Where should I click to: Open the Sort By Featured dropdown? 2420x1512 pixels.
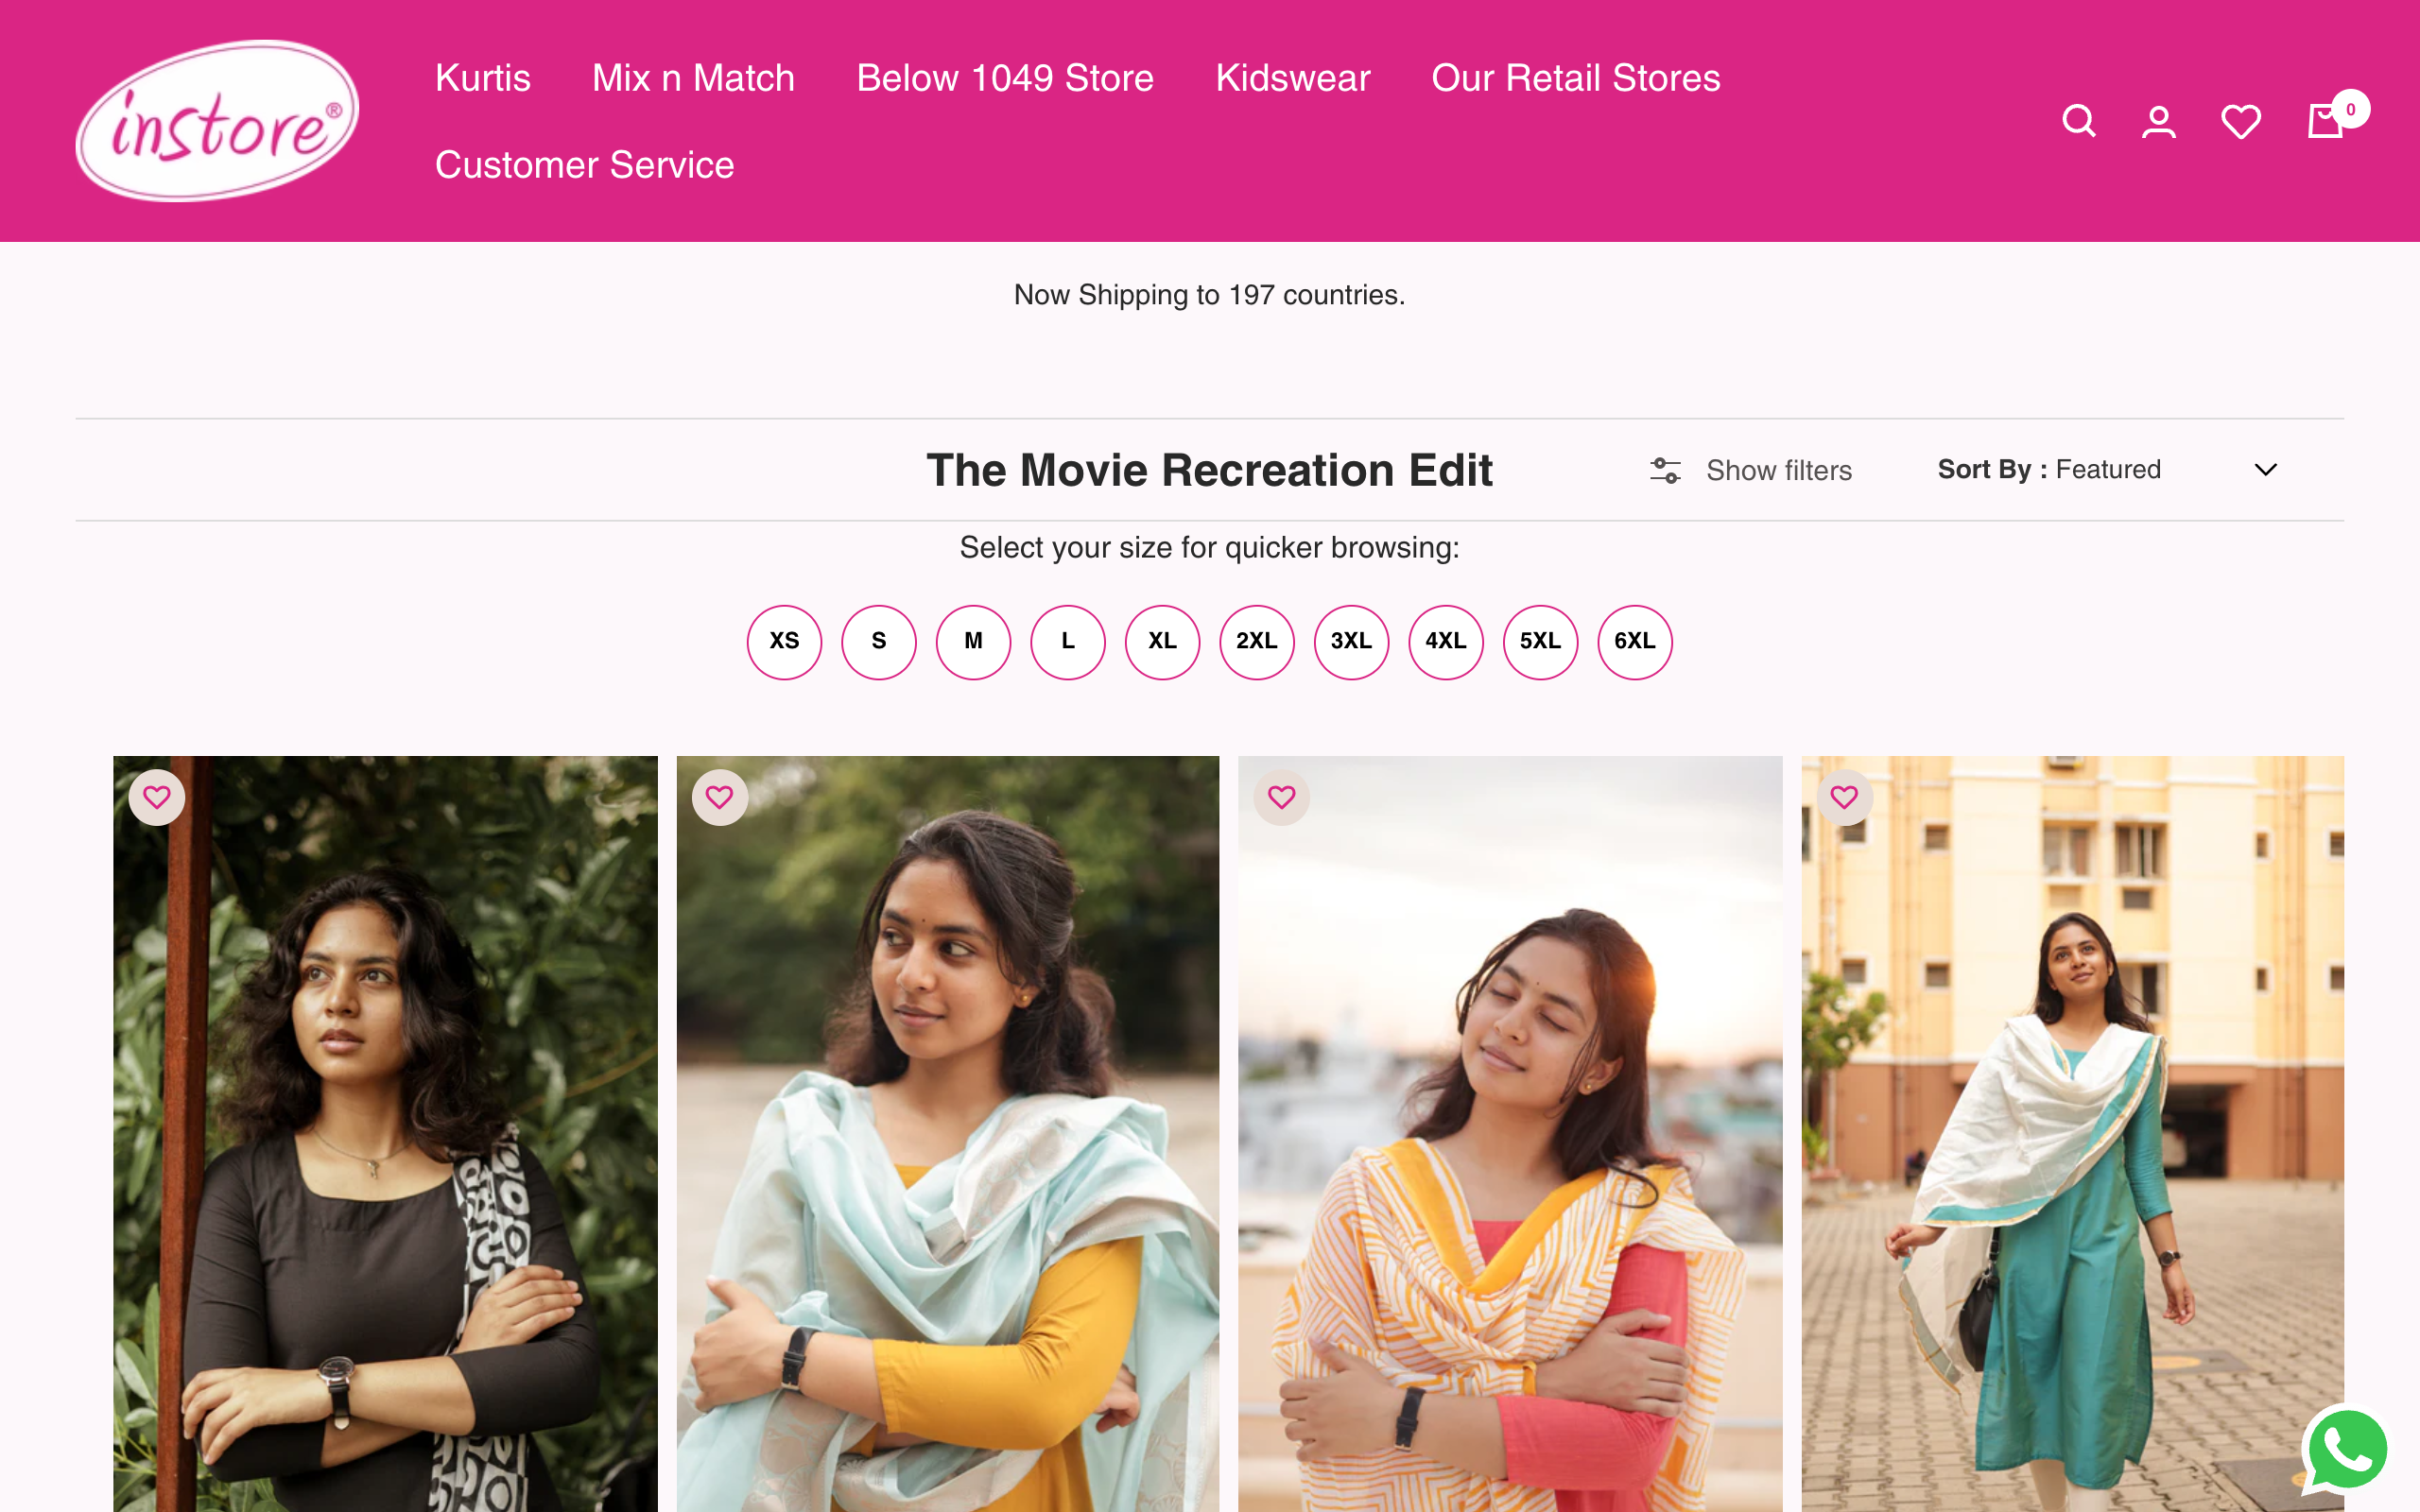(2107, 470)
